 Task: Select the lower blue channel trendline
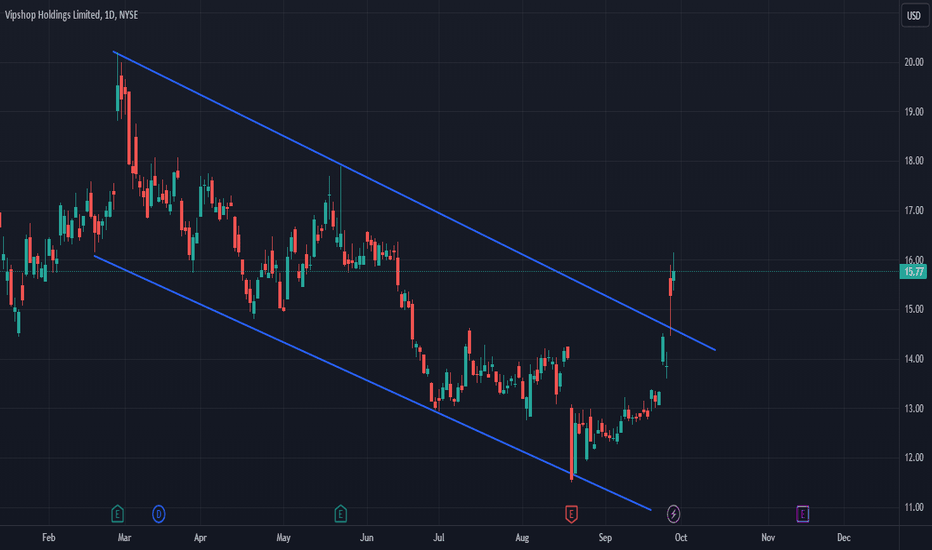pos(373,384)
